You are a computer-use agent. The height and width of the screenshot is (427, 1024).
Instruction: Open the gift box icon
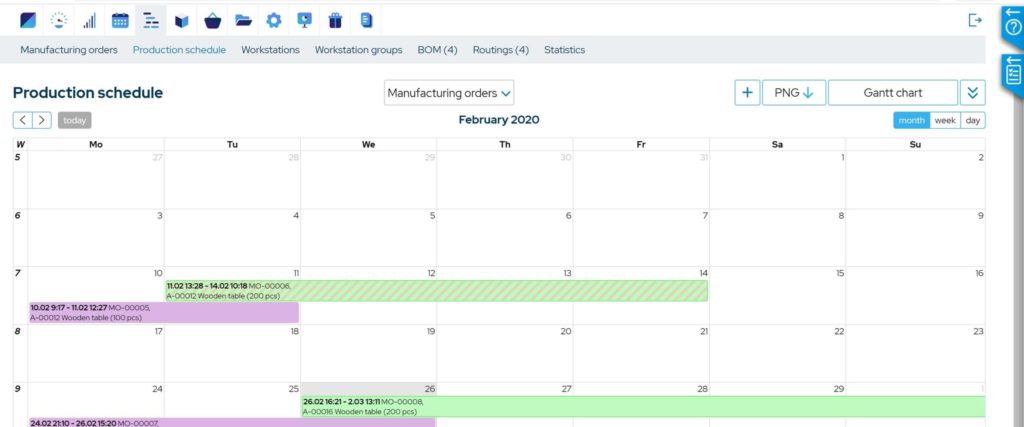pos(335,20)
